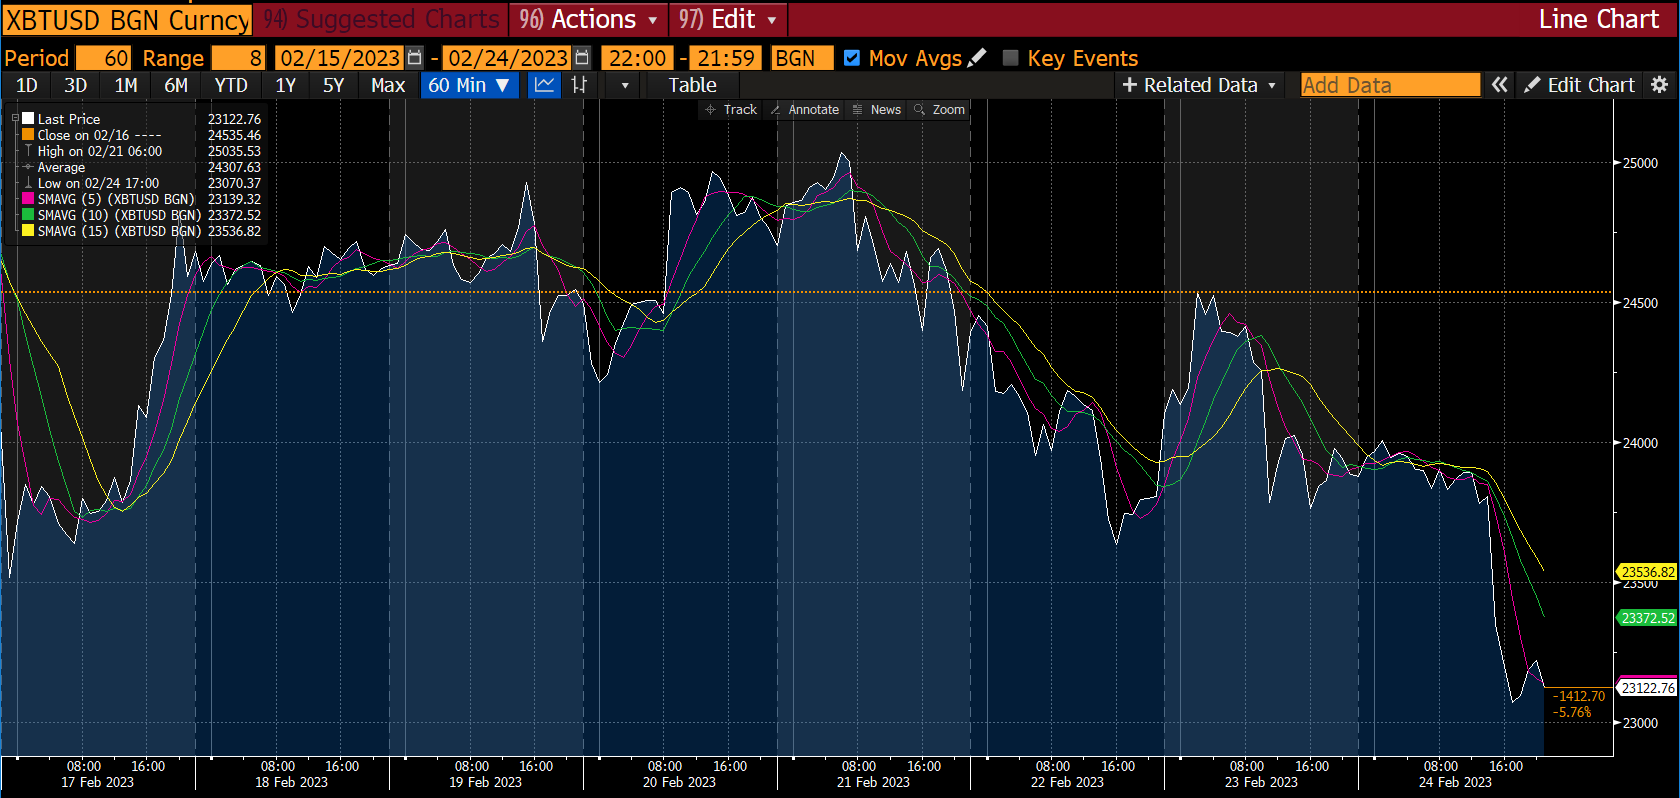Edit moving averages with the pencil icon
This screenshot has width=1680, height=798.
pyautogui.click(x=978, y=58)
